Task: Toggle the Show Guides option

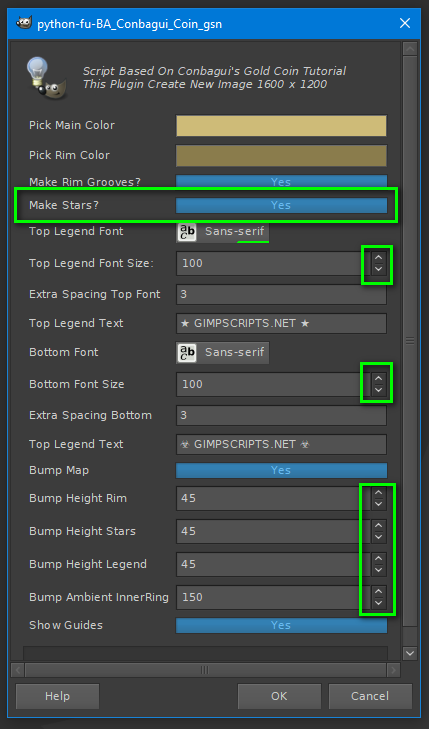Action: point(281,625)
